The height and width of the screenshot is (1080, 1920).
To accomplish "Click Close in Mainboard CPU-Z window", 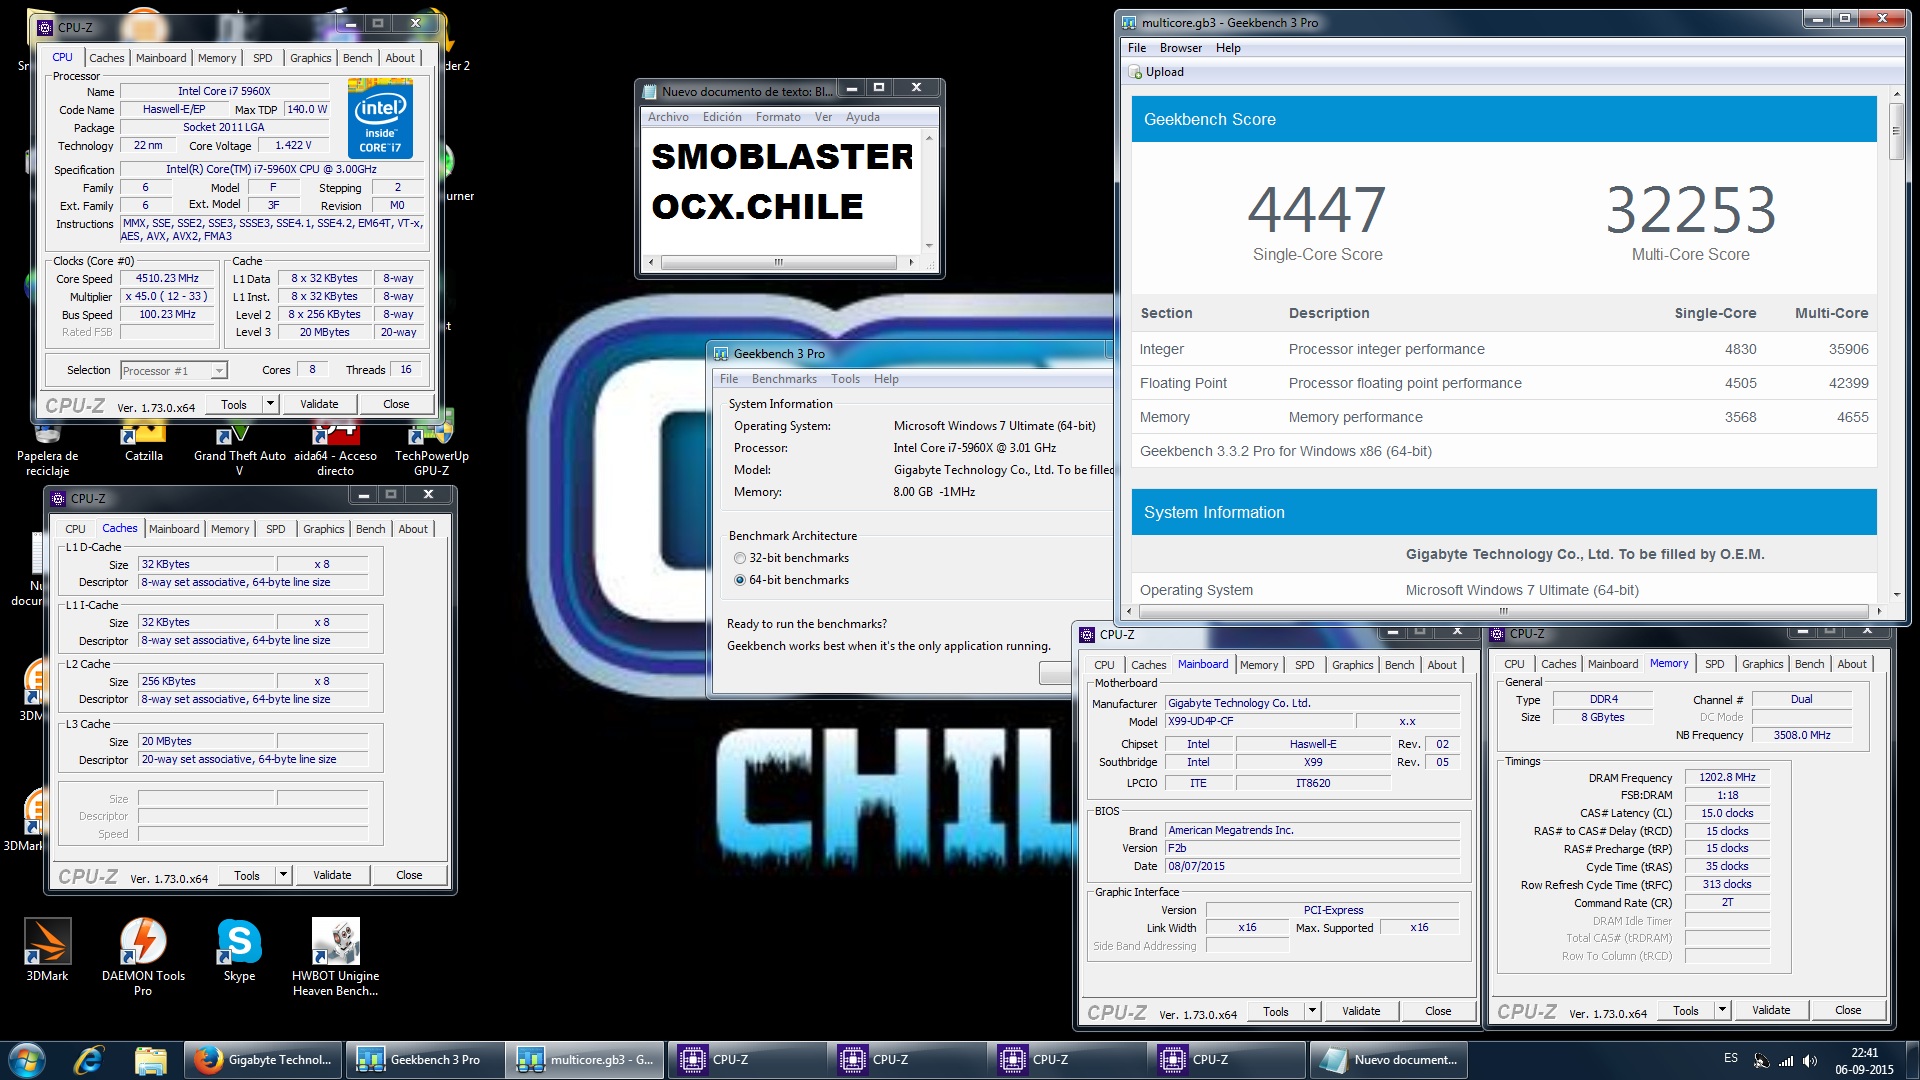I will 1438,1011.
